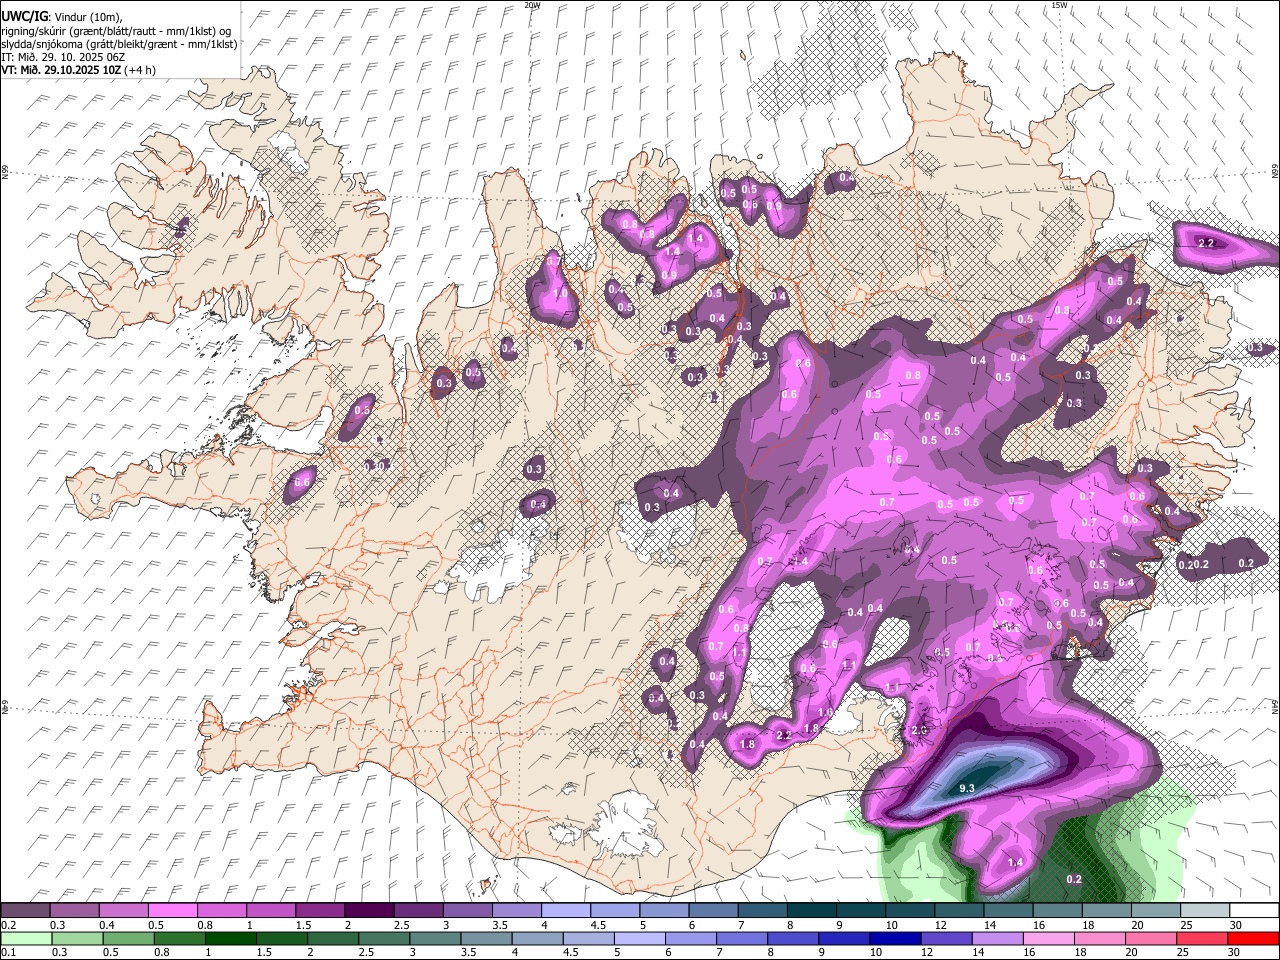Select the darkest green 1 swatch, lower row
Image resolution: width=1280 pixels, height=960 pixels.
point(230,939)
